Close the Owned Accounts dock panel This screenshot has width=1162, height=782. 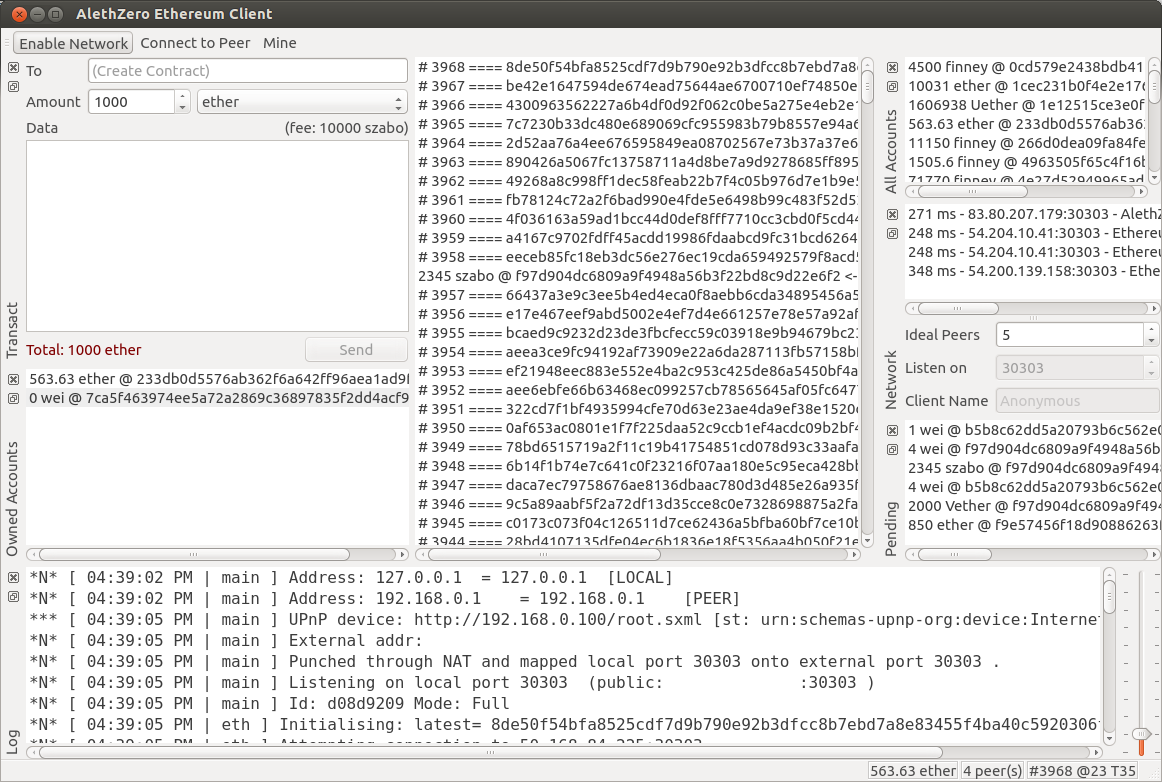coord(13,380)
